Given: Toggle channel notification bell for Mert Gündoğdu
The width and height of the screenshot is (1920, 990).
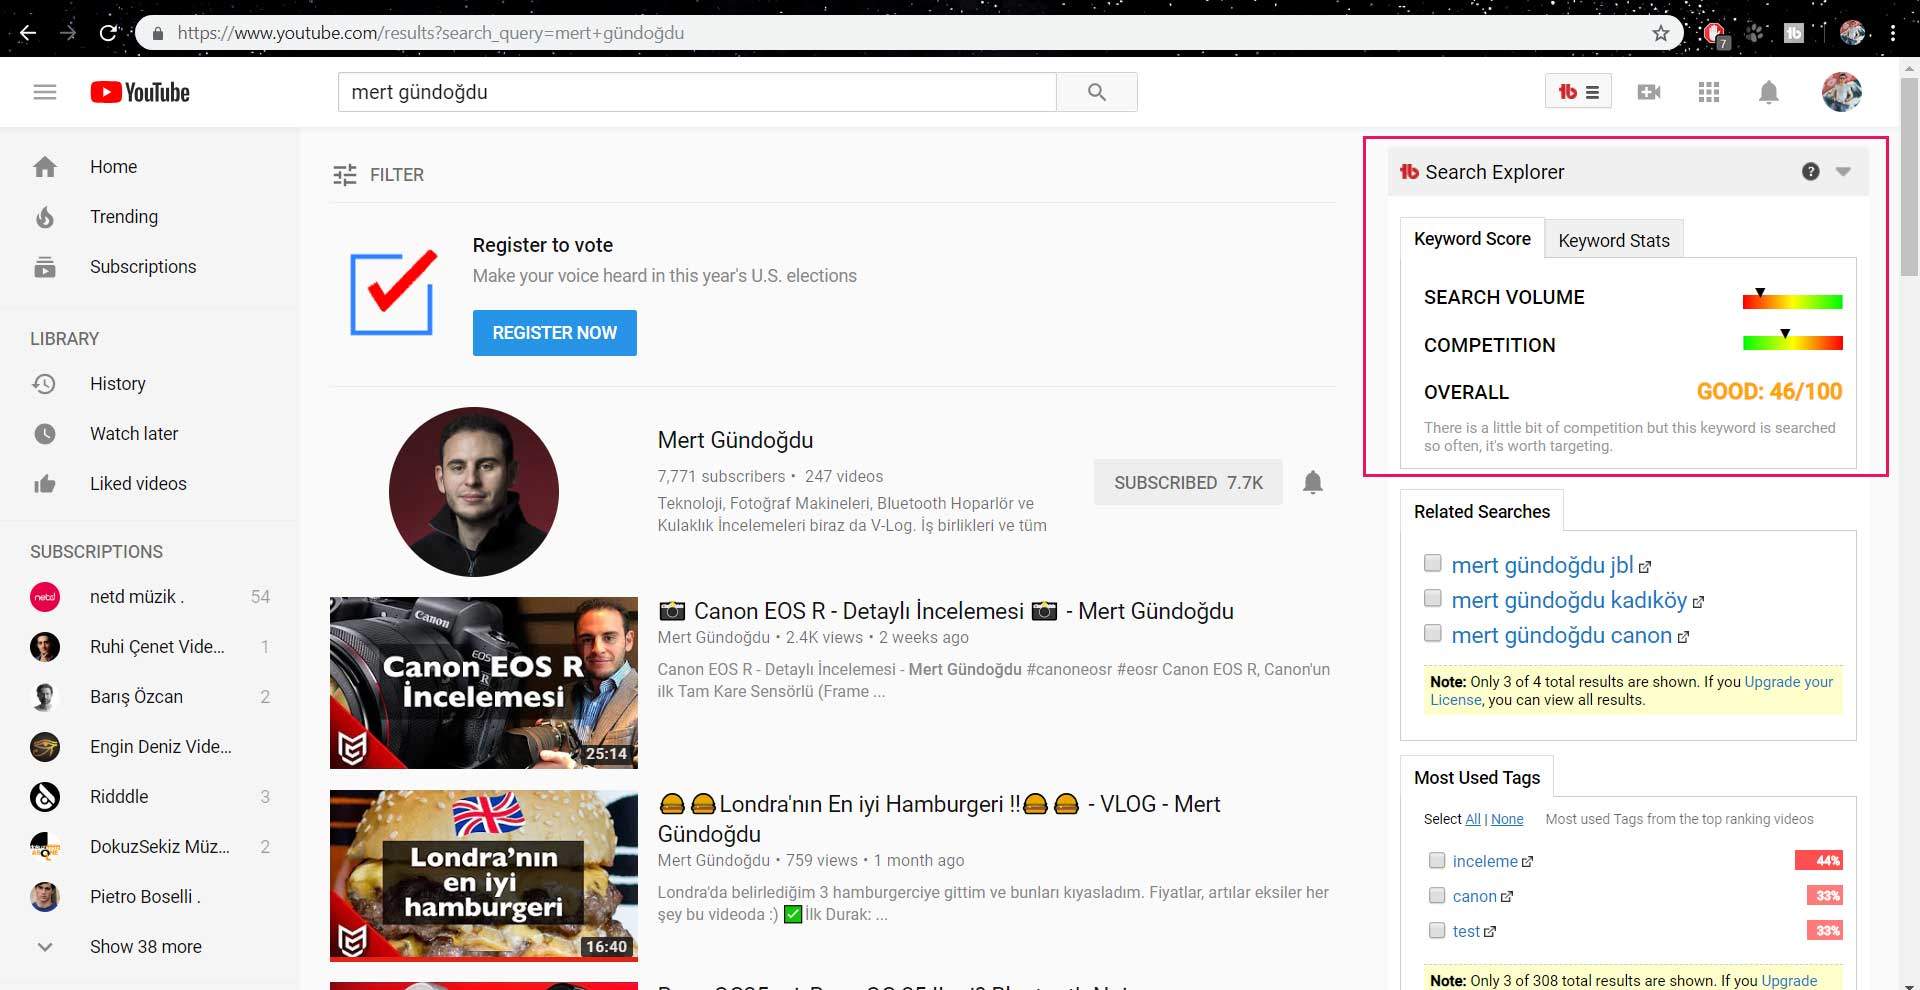Looking at the screenshot, I should [1313, 483].
